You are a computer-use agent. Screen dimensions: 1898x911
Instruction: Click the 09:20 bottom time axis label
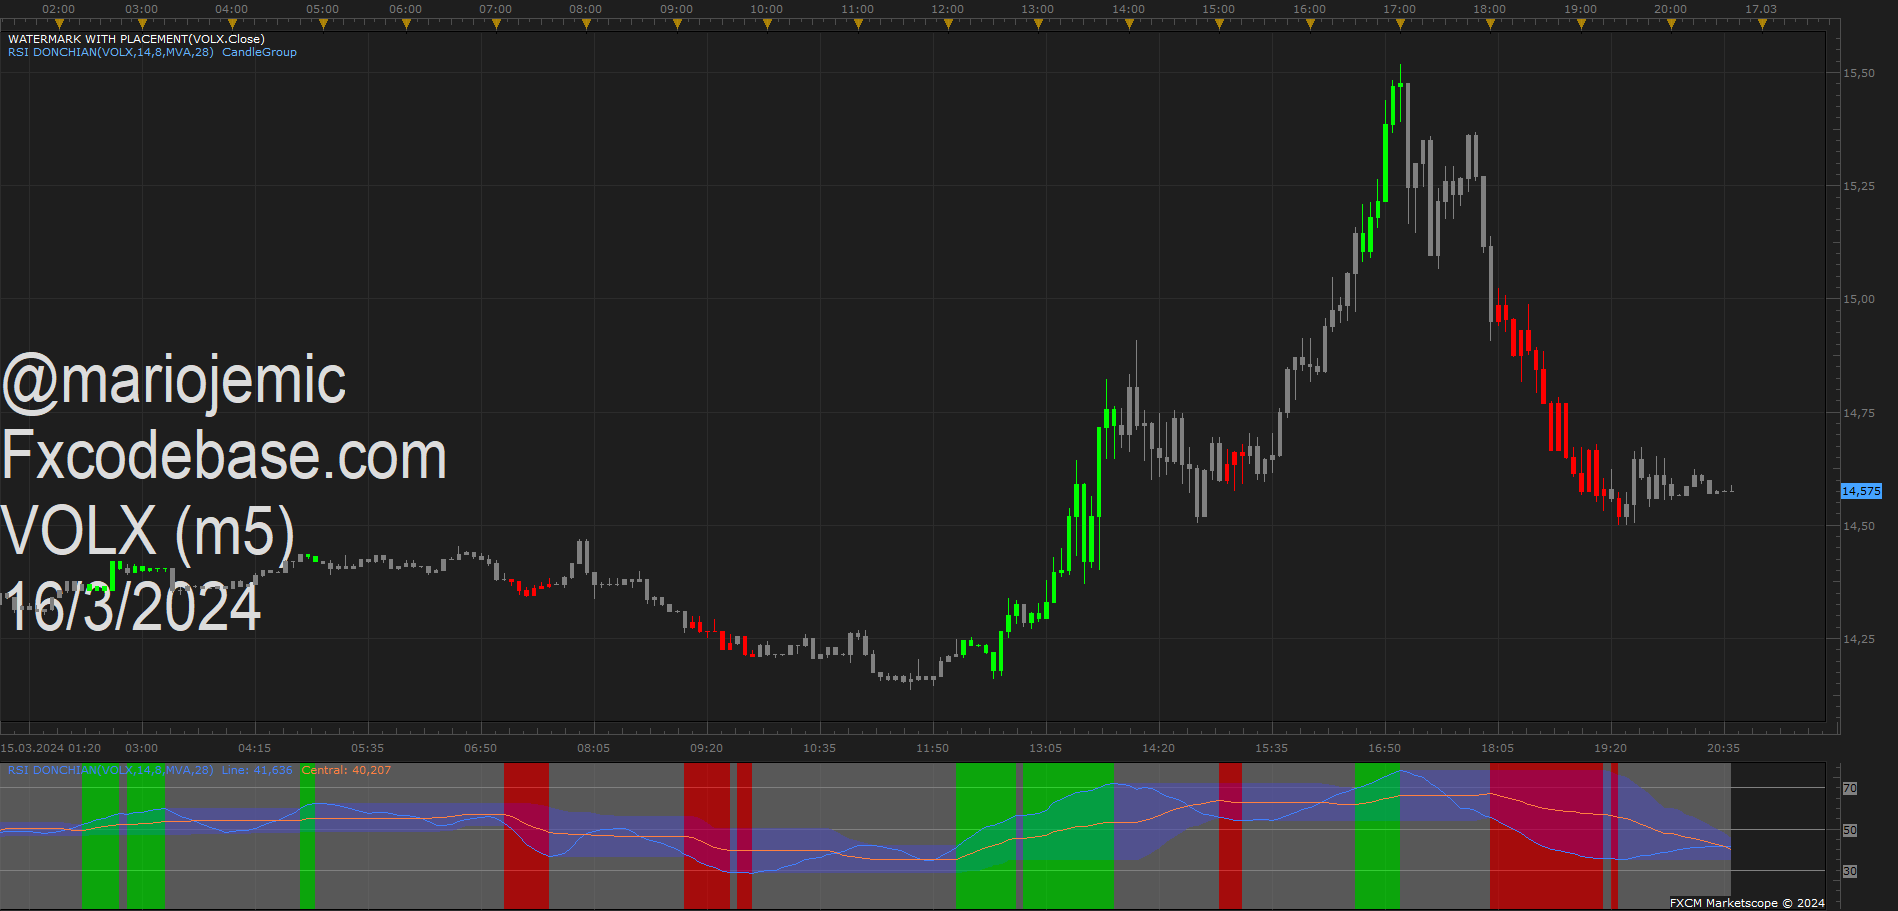(x=707, y=748)
